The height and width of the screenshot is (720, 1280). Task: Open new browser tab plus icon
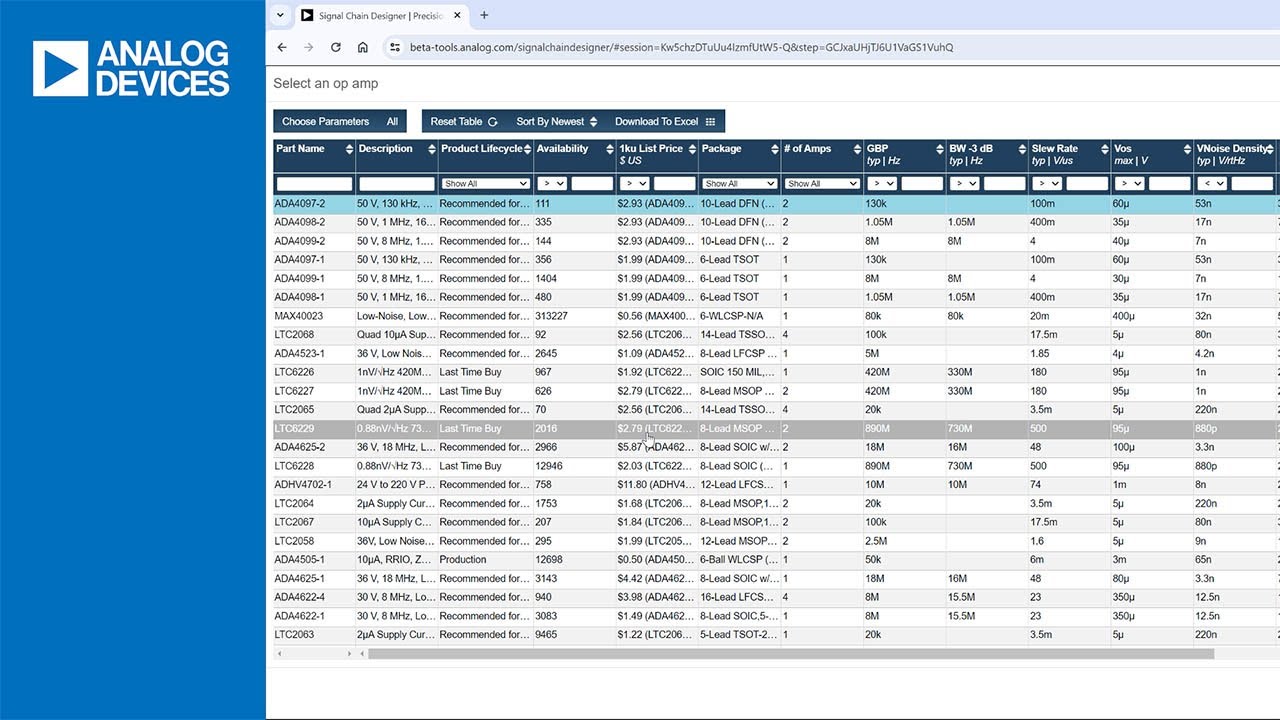484,15
